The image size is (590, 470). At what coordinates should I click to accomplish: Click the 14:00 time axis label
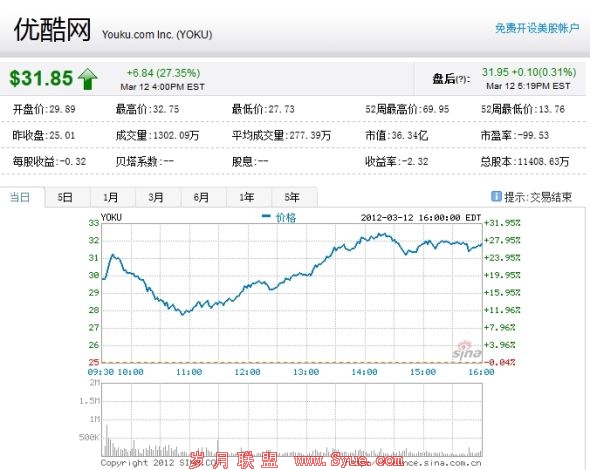click(x=364, y=372)
